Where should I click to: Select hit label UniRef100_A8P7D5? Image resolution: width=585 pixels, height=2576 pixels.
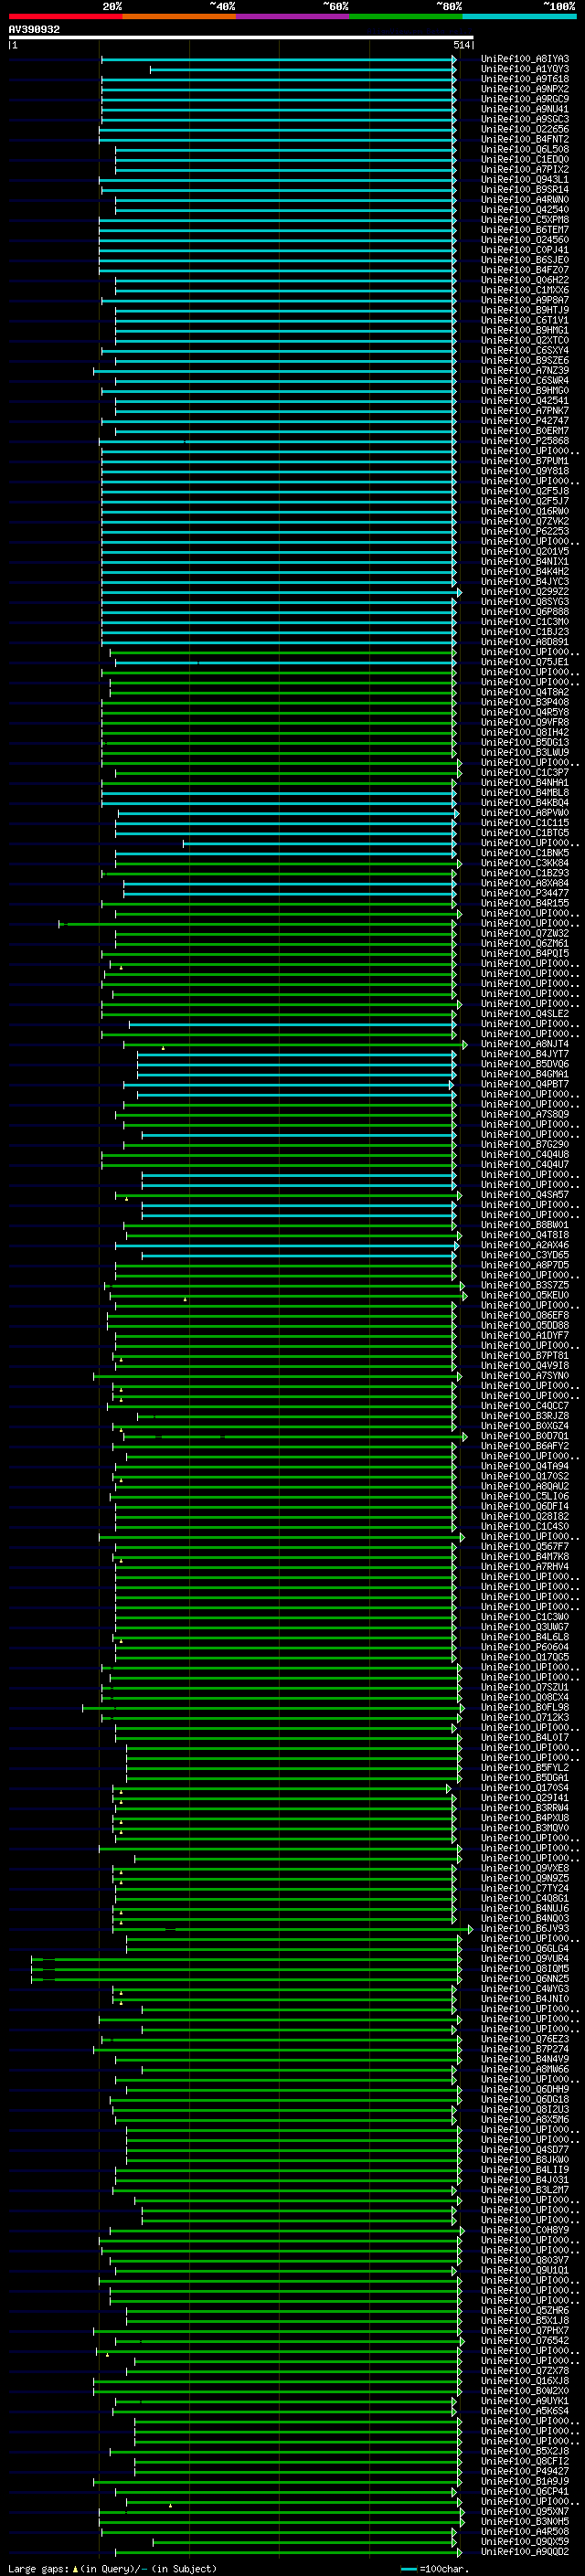tap(525, 1265)
